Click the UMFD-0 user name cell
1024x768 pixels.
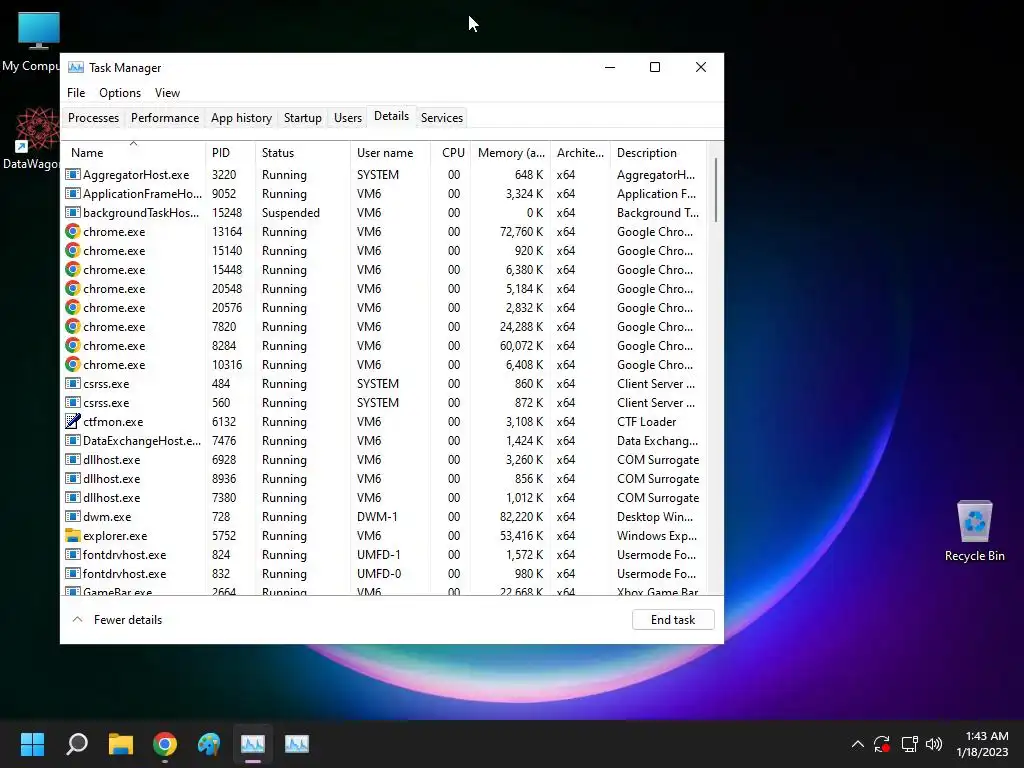379,573
